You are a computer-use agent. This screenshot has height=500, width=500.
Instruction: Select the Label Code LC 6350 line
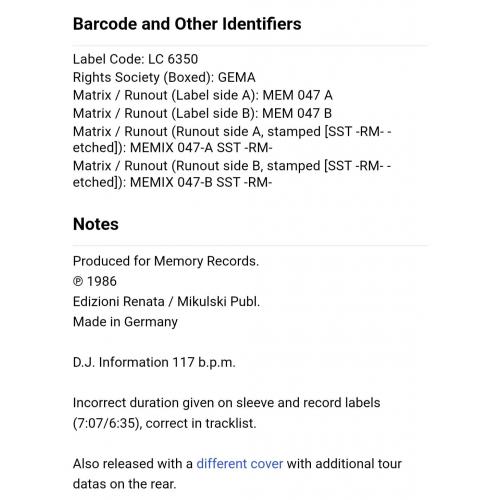(135, 59)
